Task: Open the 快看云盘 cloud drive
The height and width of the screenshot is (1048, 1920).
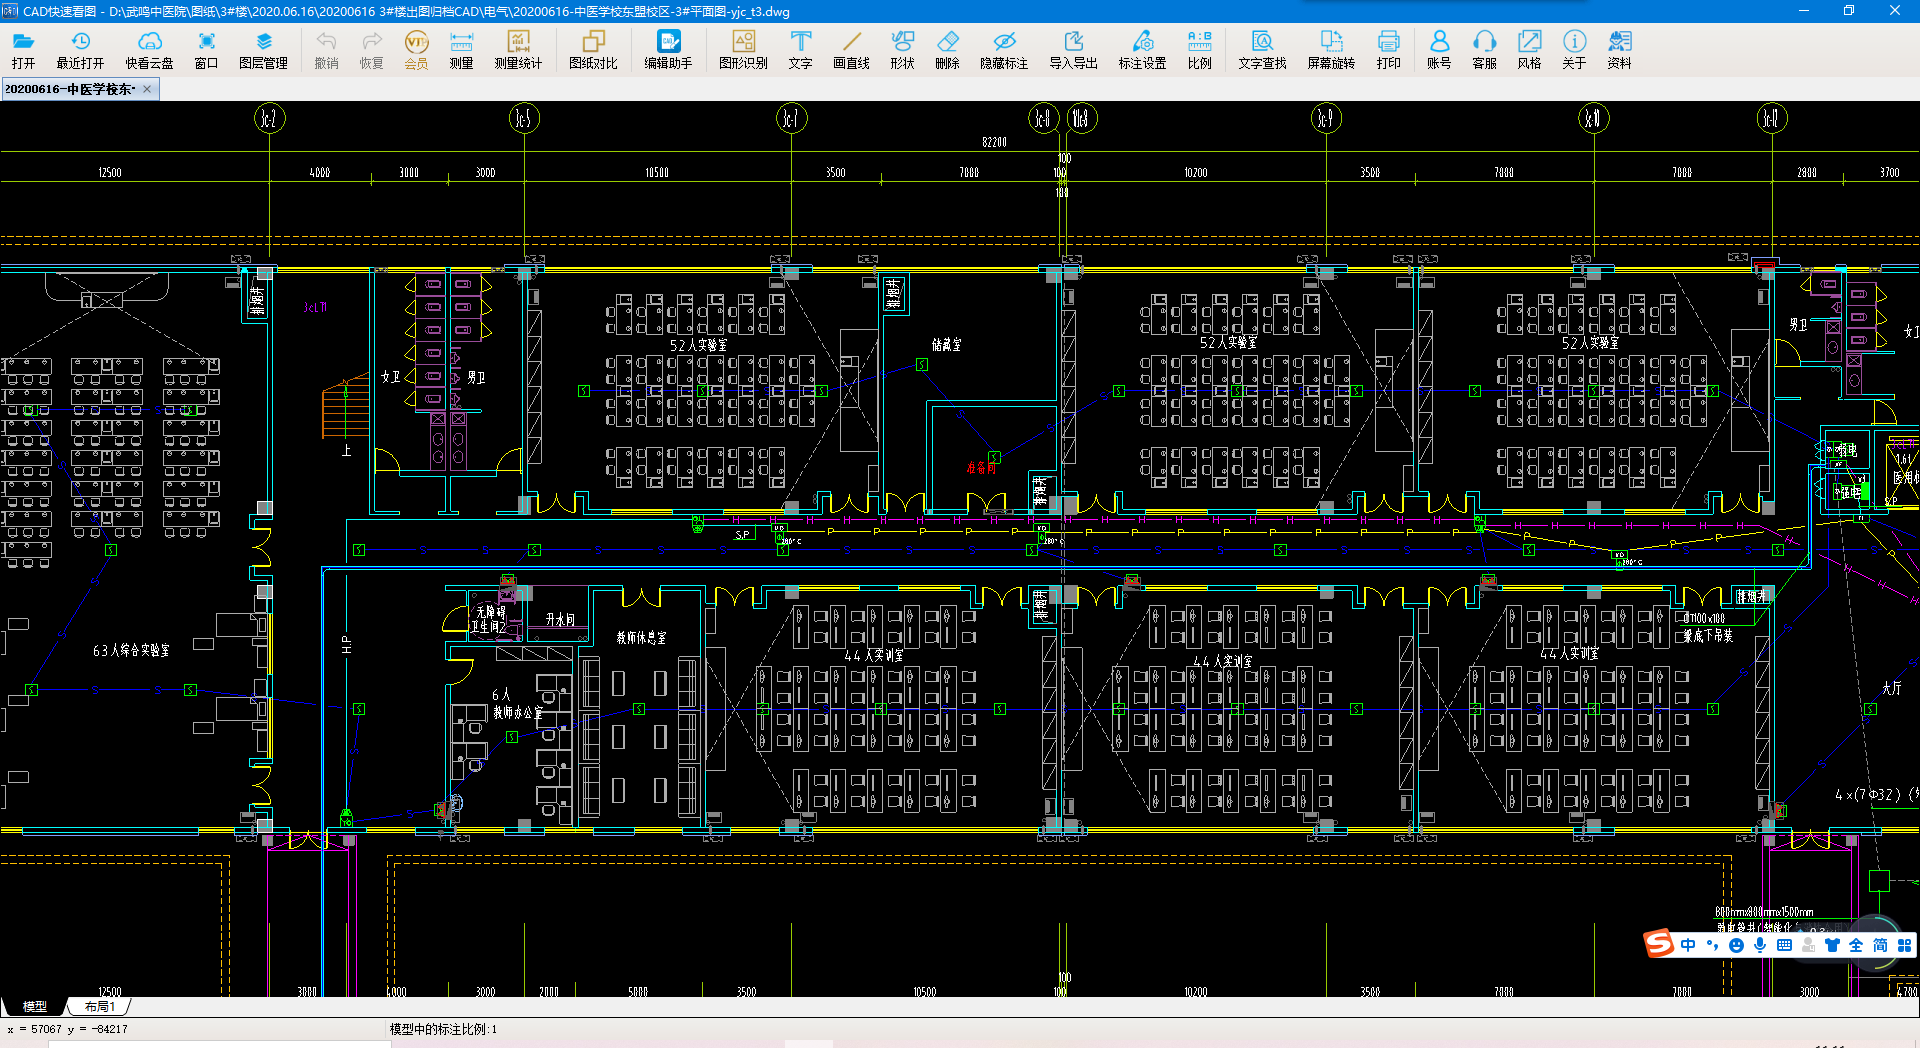Action: coord(149,50)
